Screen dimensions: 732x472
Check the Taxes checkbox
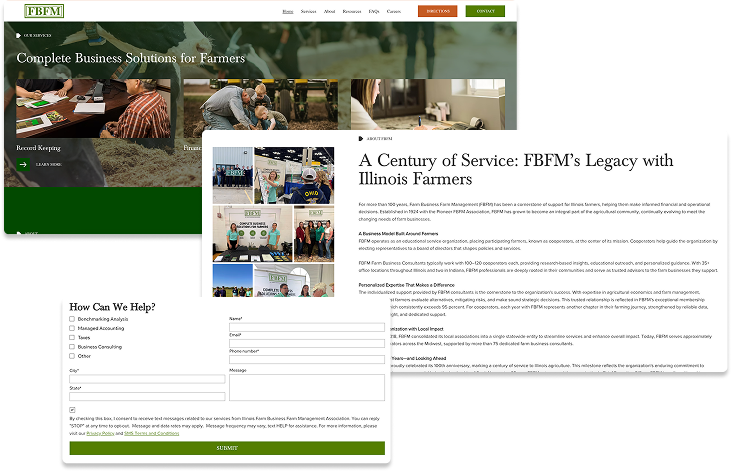coord(72,337)
